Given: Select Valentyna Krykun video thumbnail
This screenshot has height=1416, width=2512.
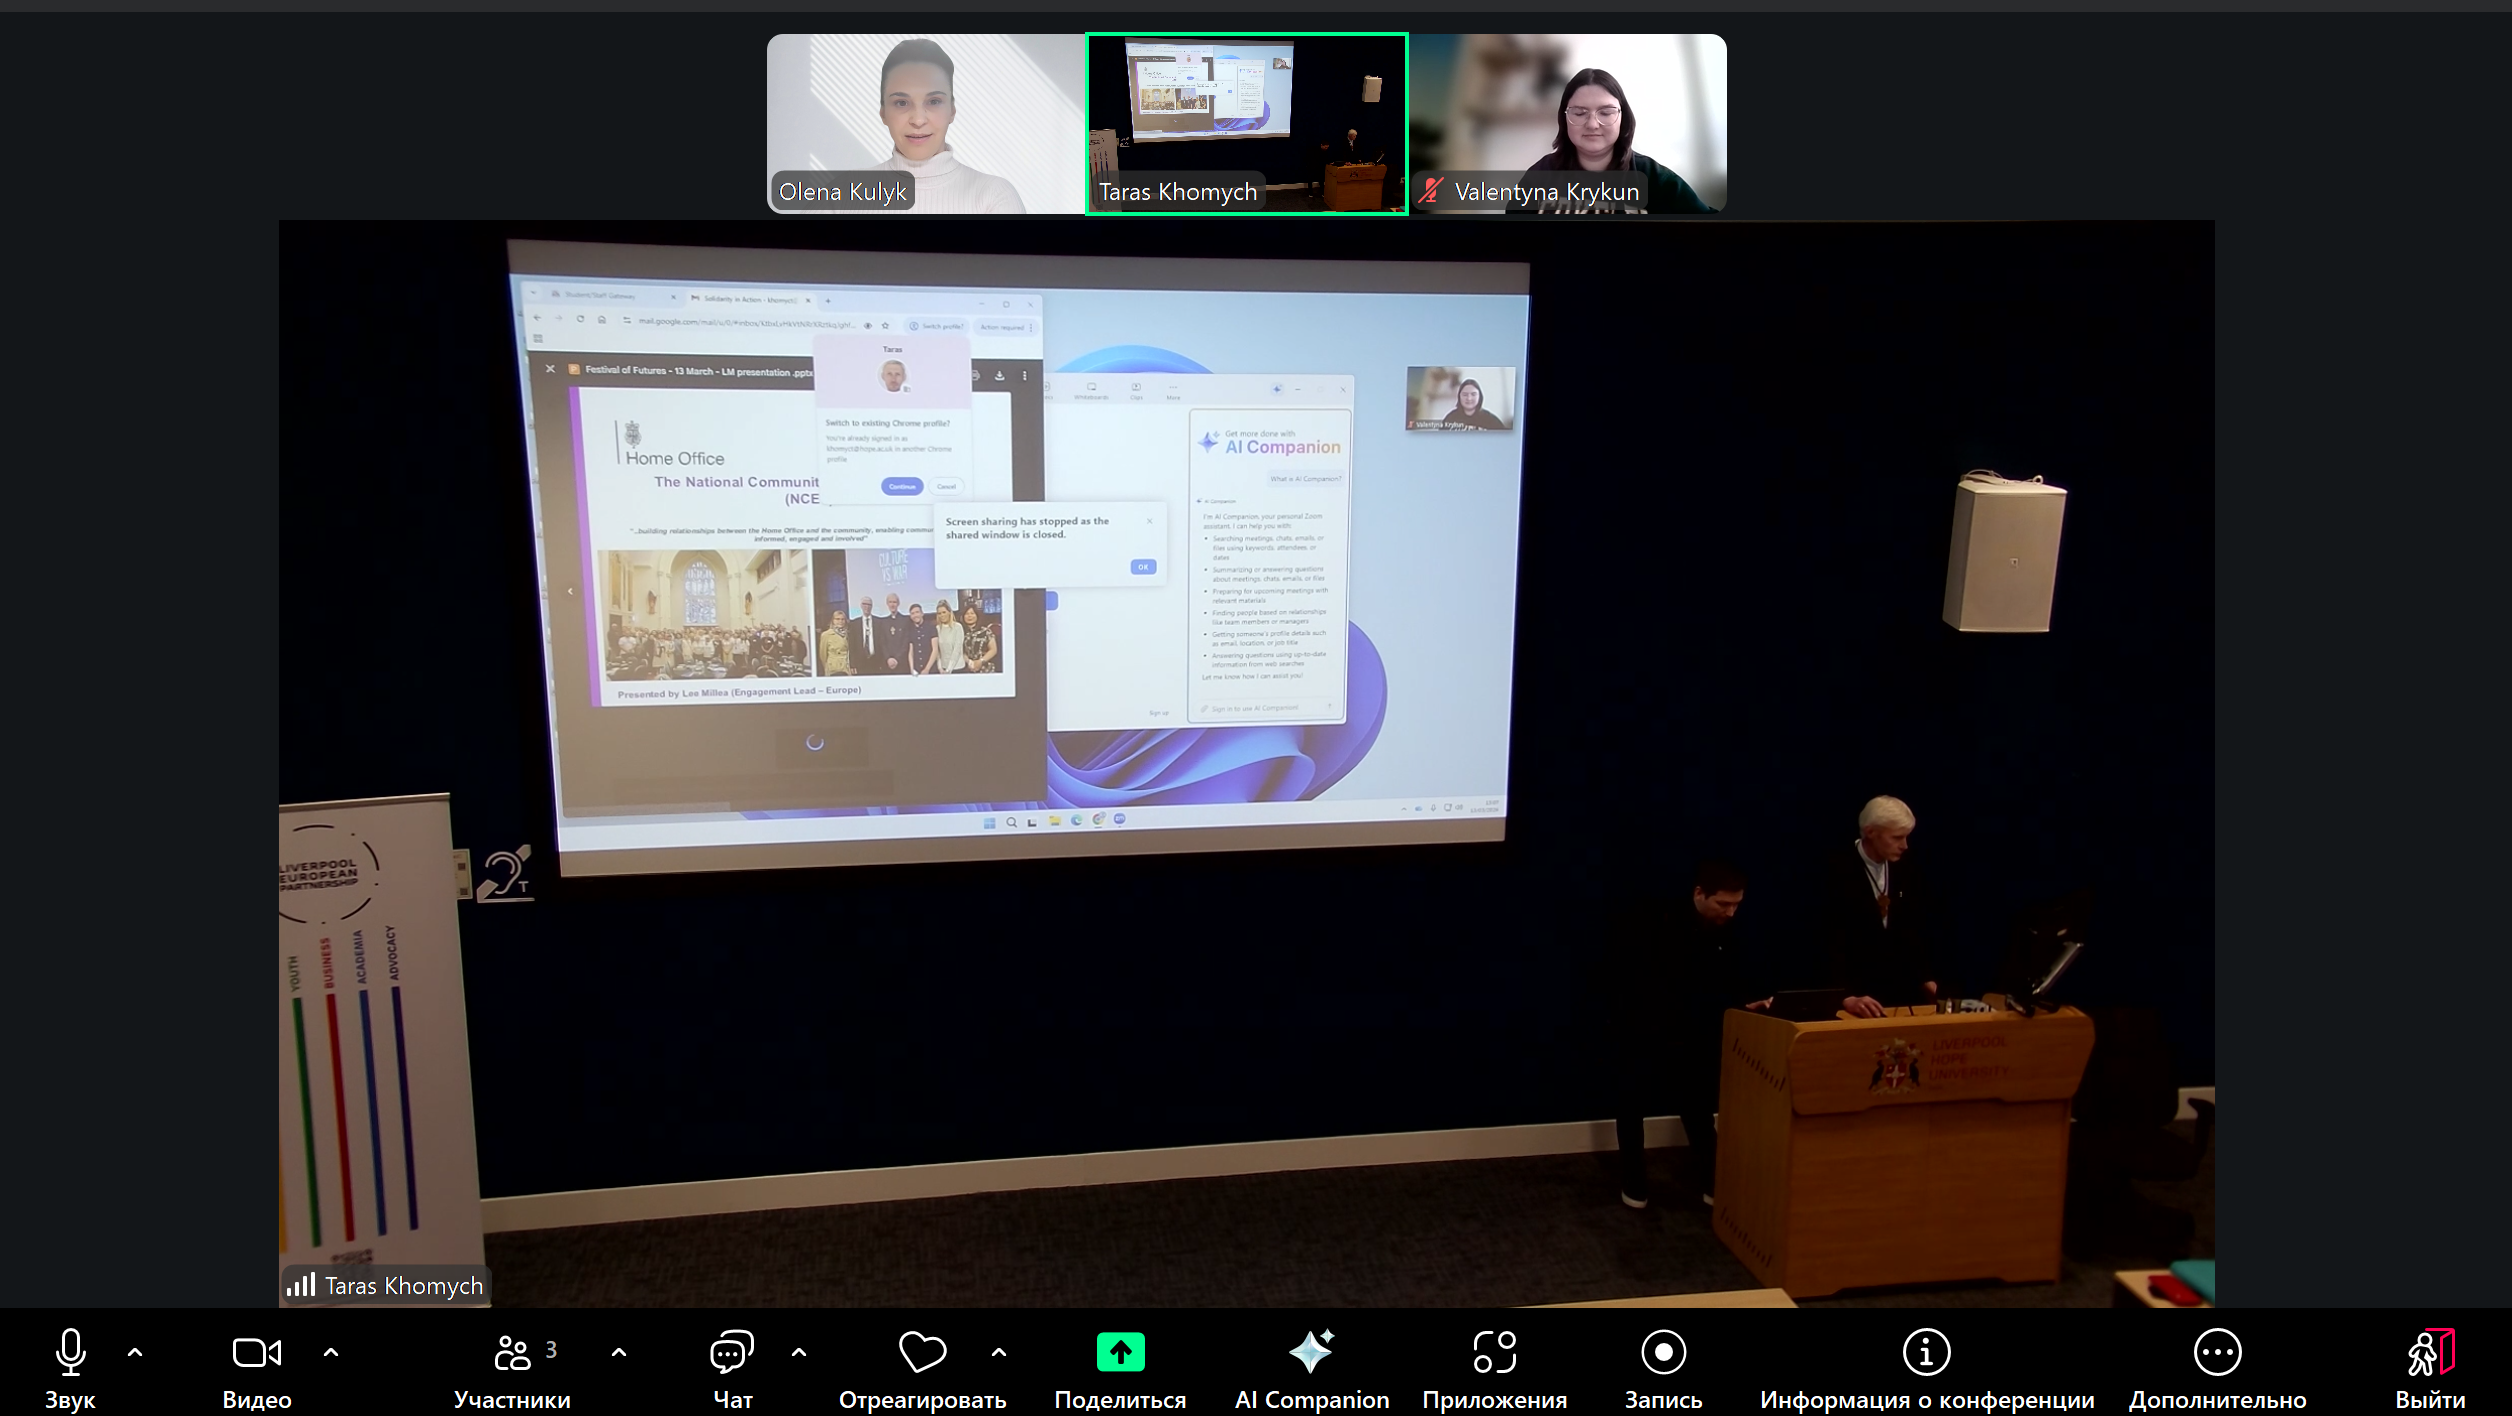Looking at the screenshot, I should pyautogui.click(x=1567, y=123).
